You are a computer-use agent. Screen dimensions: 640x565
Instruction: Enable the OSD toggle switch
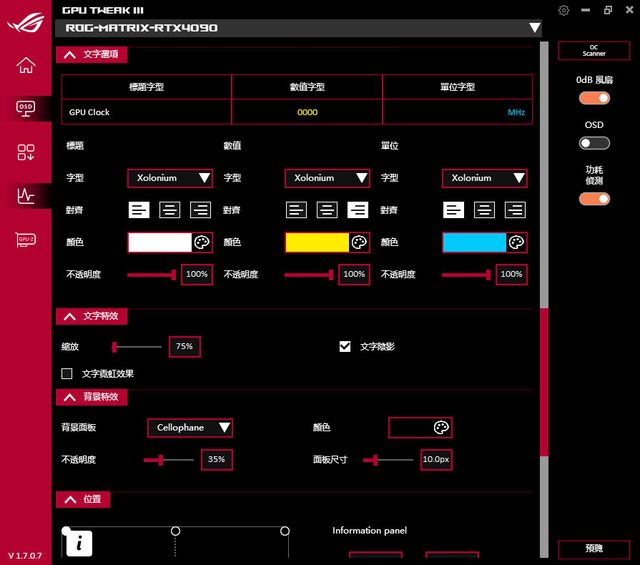pyautogui.click(x=594, y=143)
